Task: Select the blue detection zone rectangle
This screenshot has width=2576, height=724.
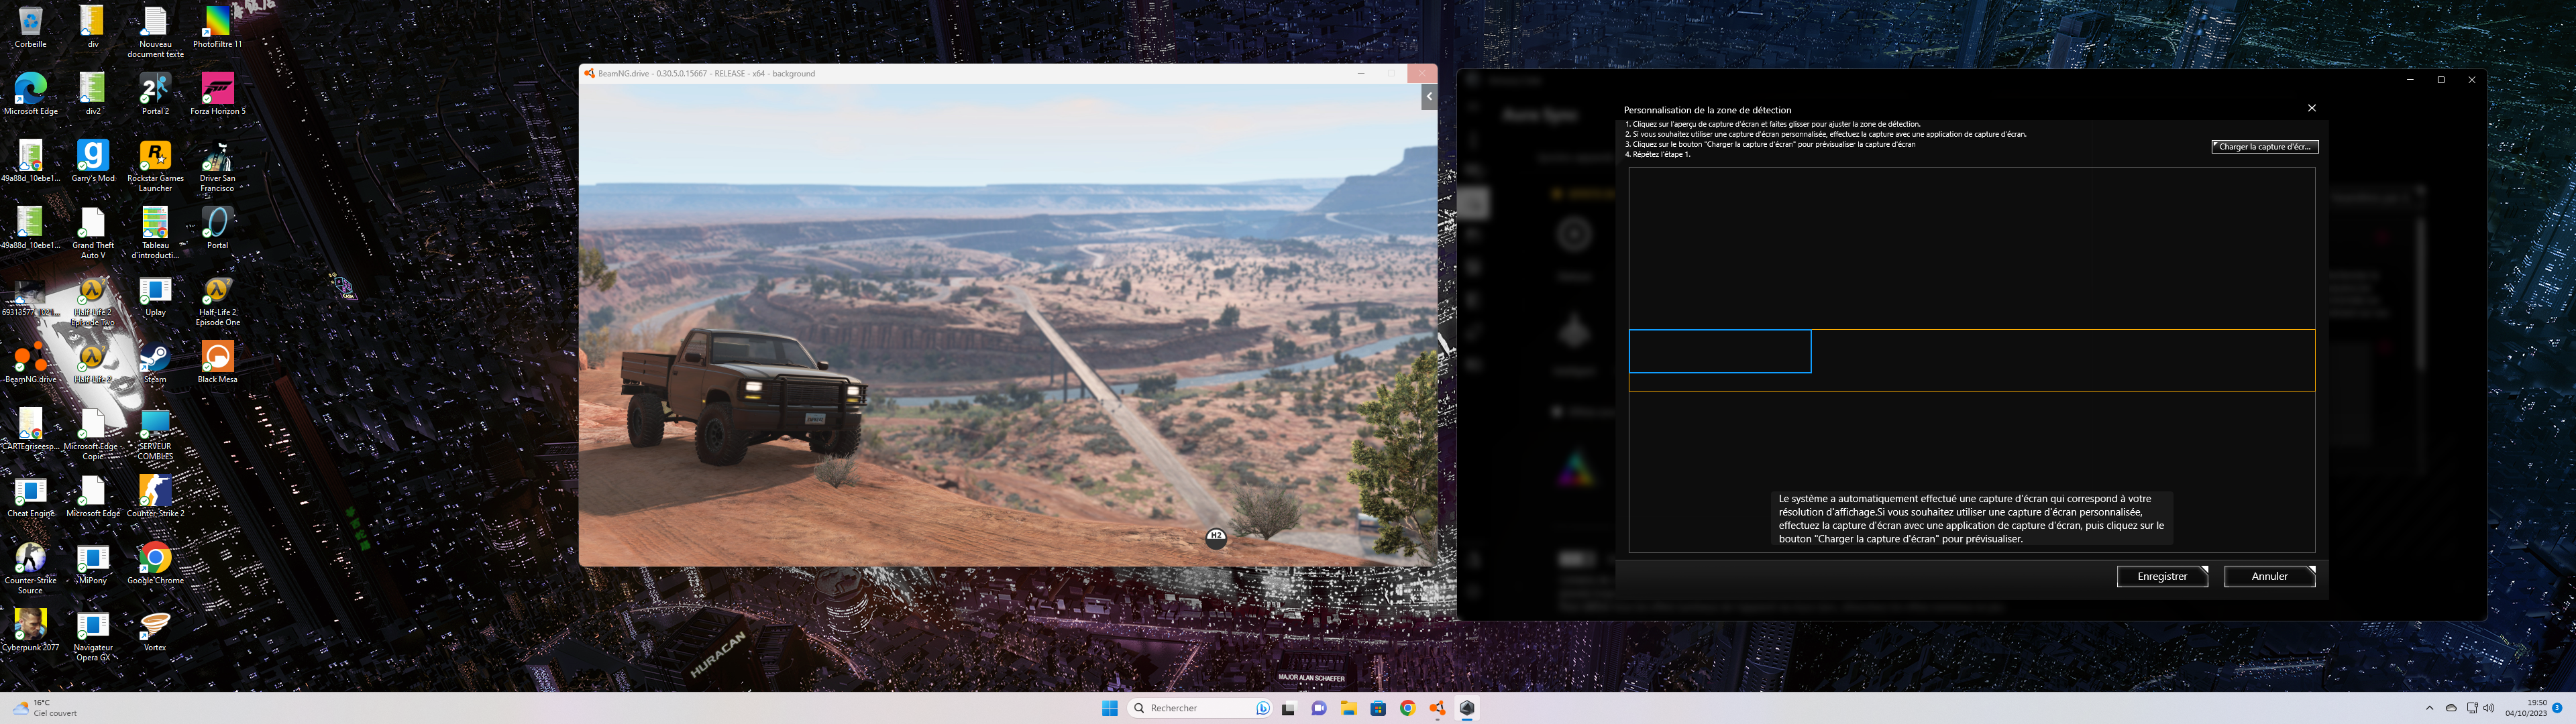Action: point(1719,351)
